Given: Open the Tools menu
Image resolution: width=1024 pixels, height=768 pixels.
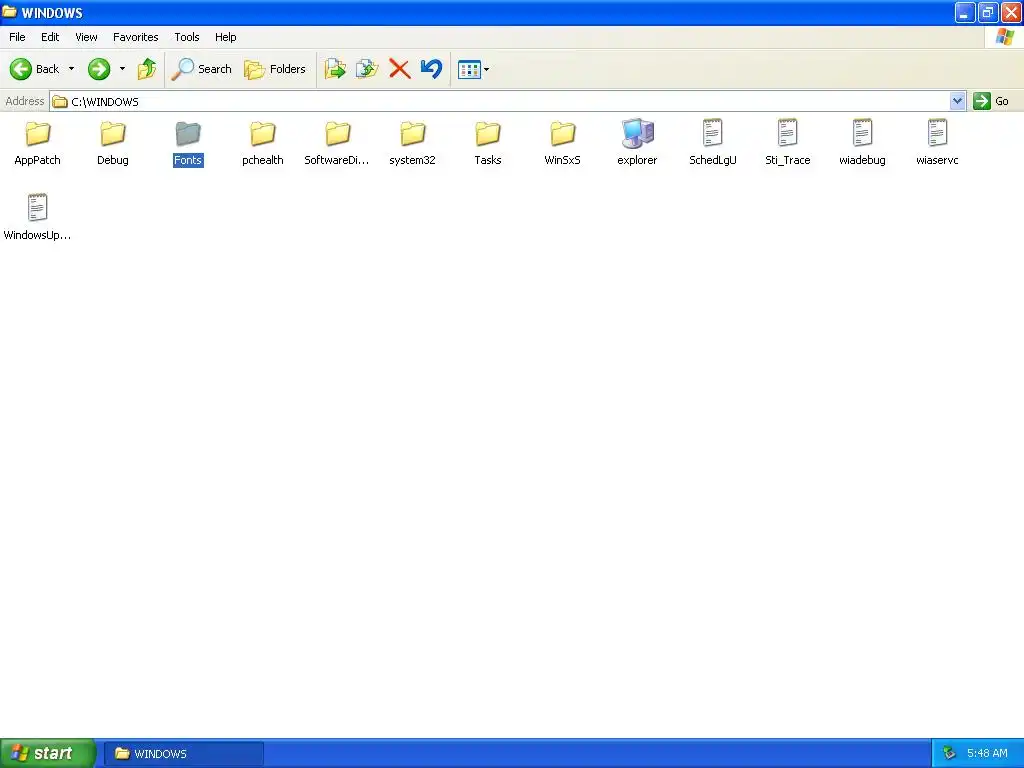Looking at the screenshot, I should (187, 37).
